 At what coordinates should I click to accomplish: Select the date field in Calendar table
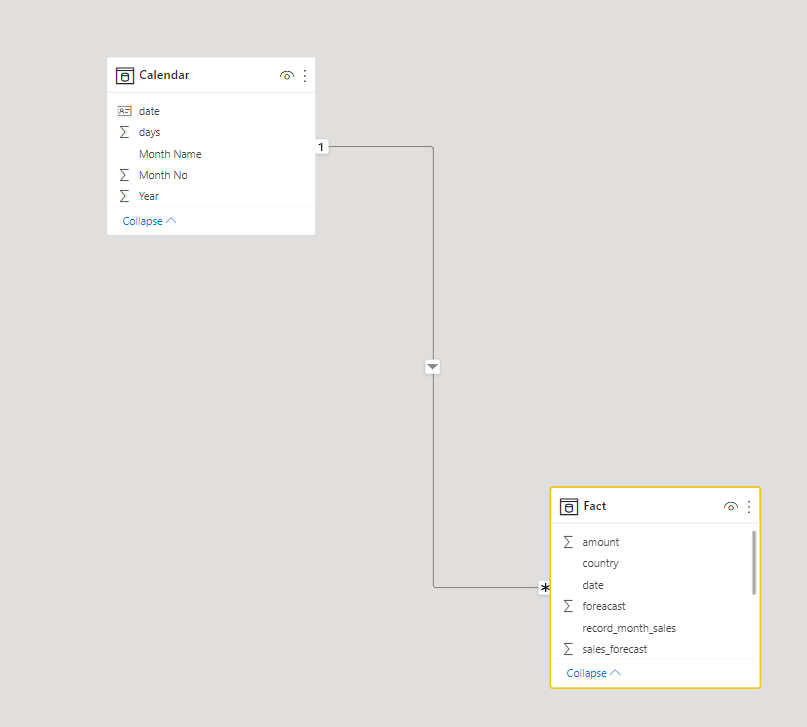point(211,111)
